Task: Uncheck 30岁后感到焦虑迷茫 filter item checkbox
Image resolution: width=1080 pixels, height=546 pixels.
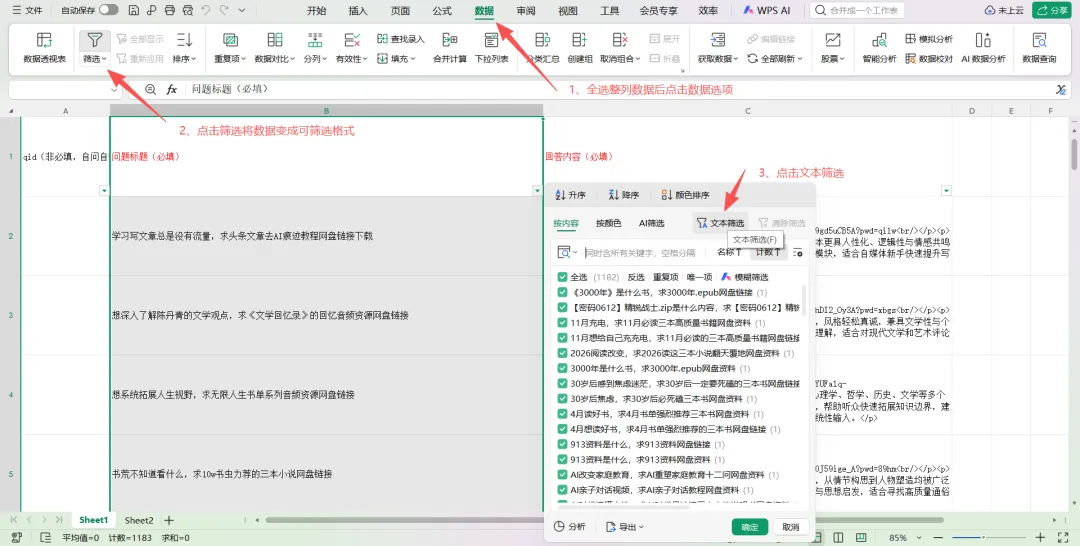Action: [562, 383]
